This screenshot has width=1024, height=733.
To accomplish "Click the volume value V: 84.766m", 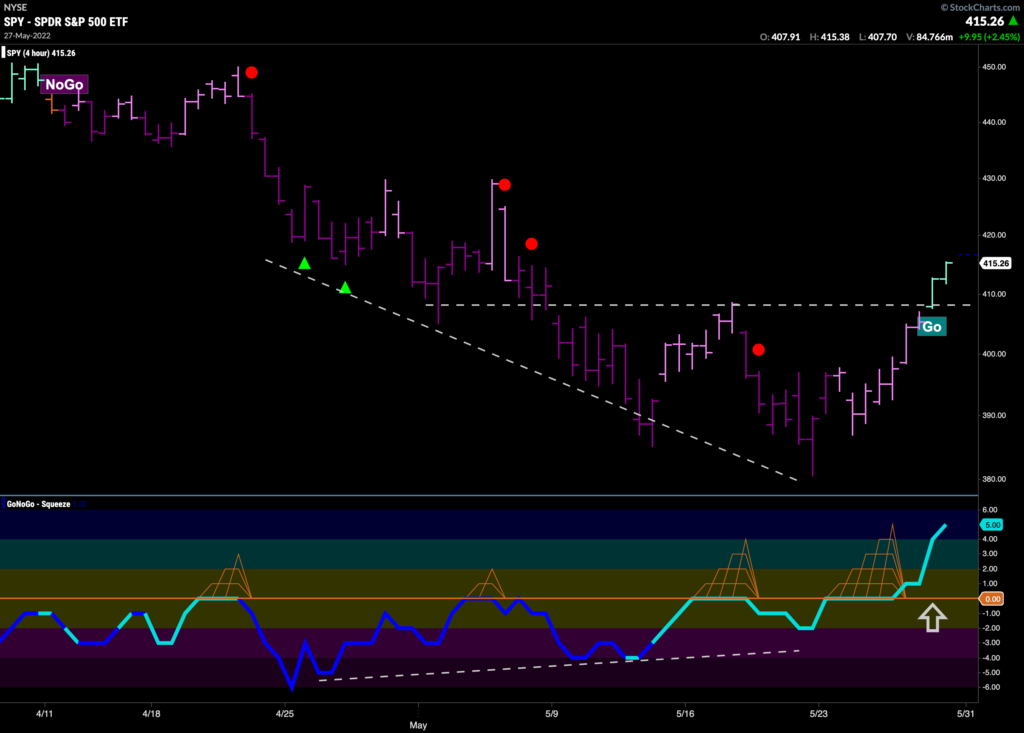I will point(929,37).
